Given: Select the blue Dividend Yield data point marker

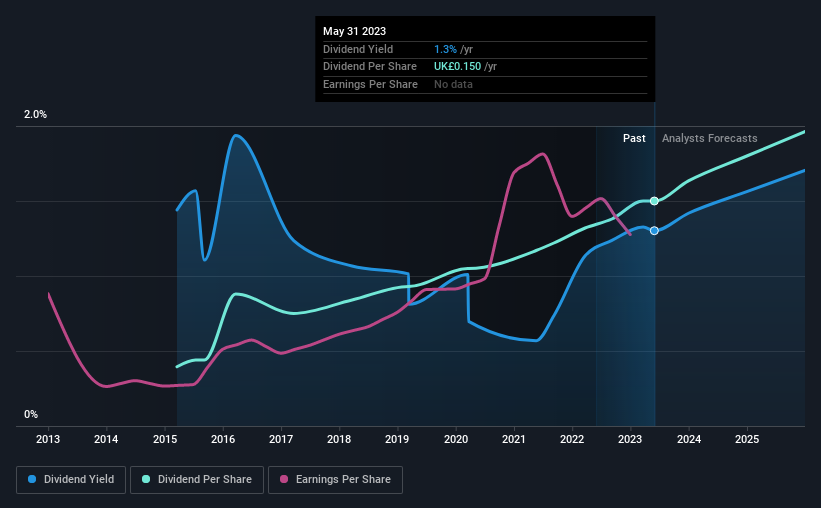Looking at the screenshot, I should tap(654, 231).
